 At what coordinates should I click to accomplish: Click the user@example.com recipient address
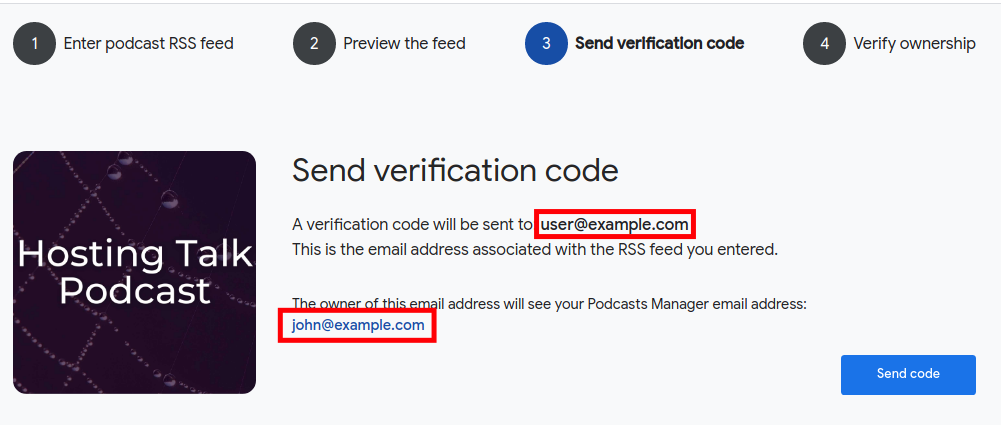coord(615,224)
